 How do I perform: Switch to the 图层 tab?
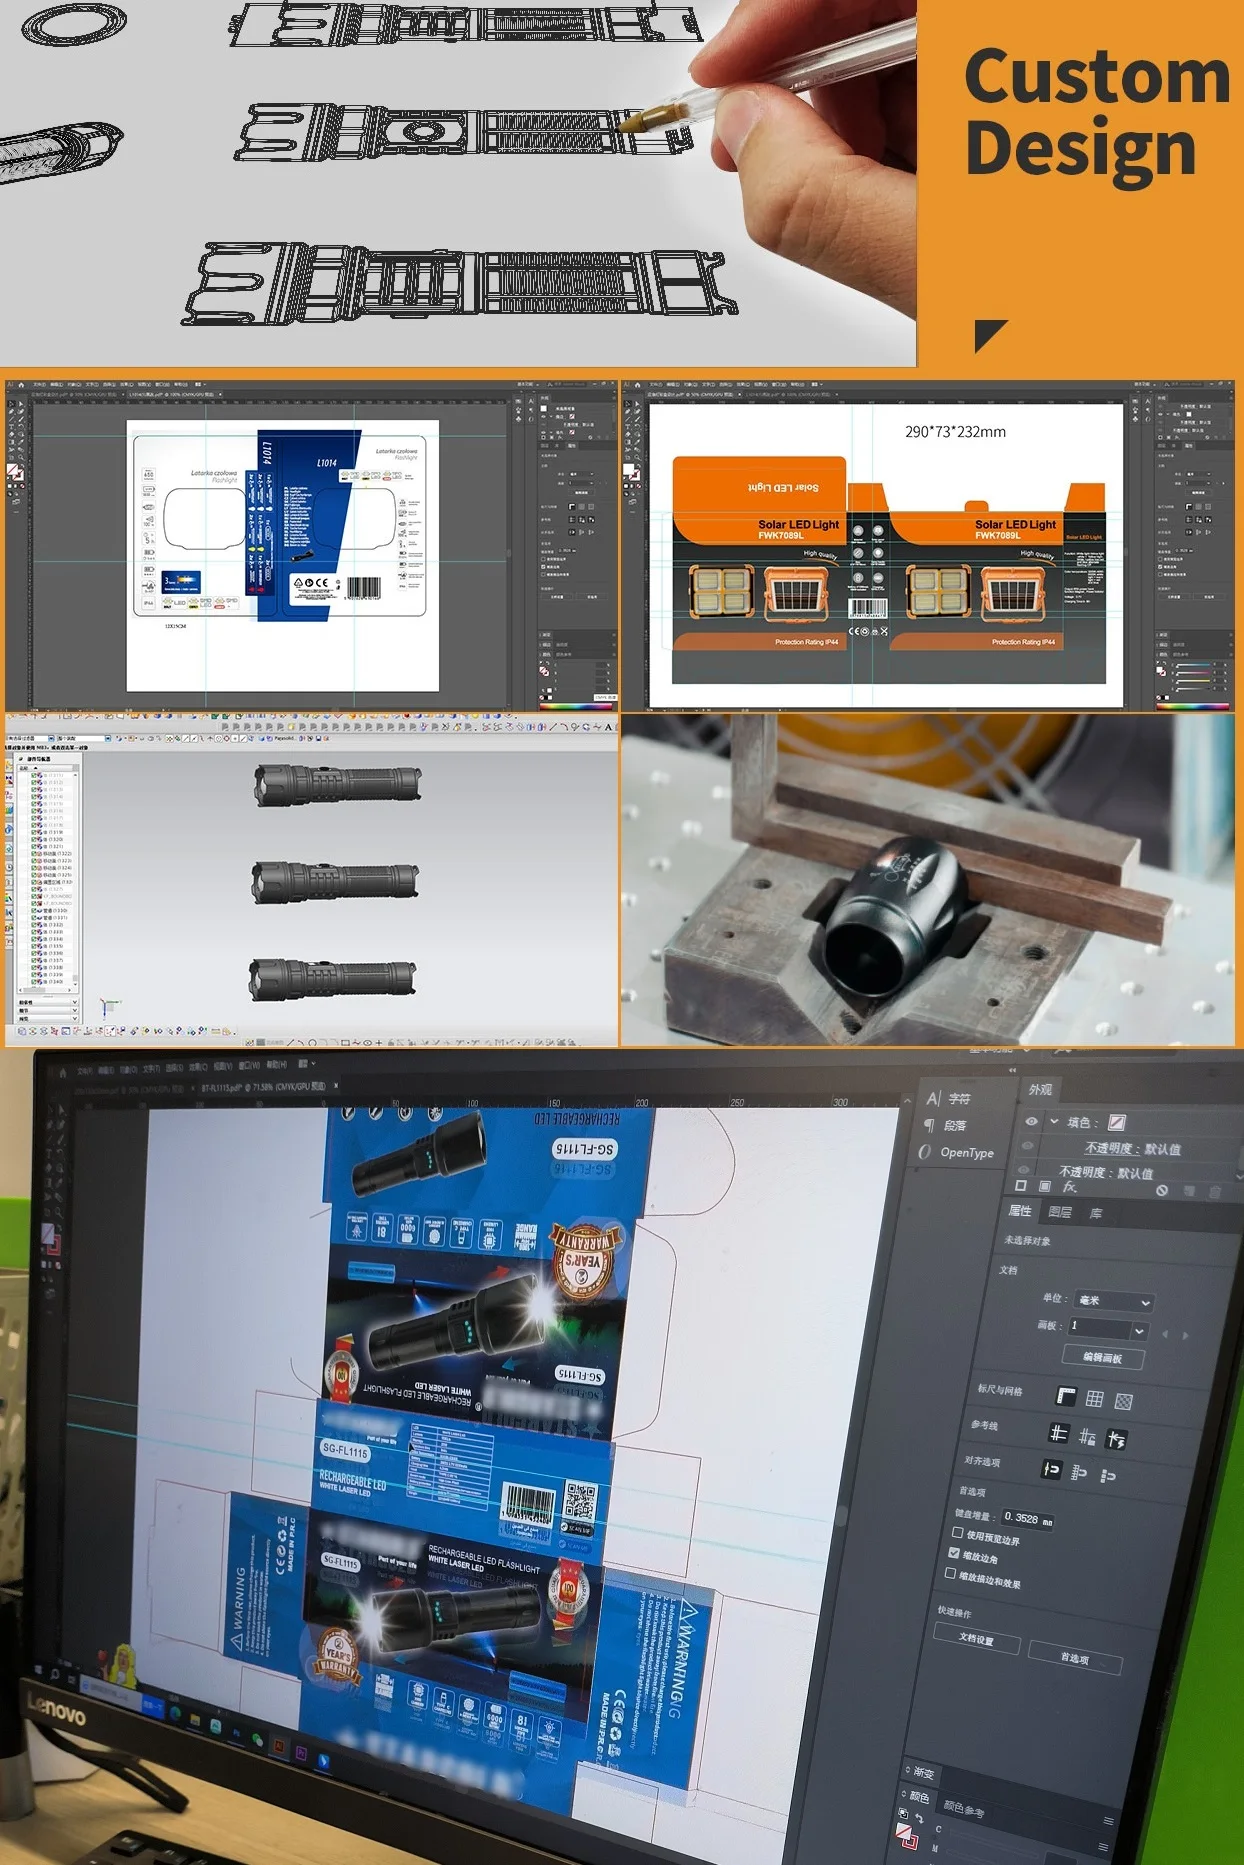pyautogui.click(x=1060, y=1212)
